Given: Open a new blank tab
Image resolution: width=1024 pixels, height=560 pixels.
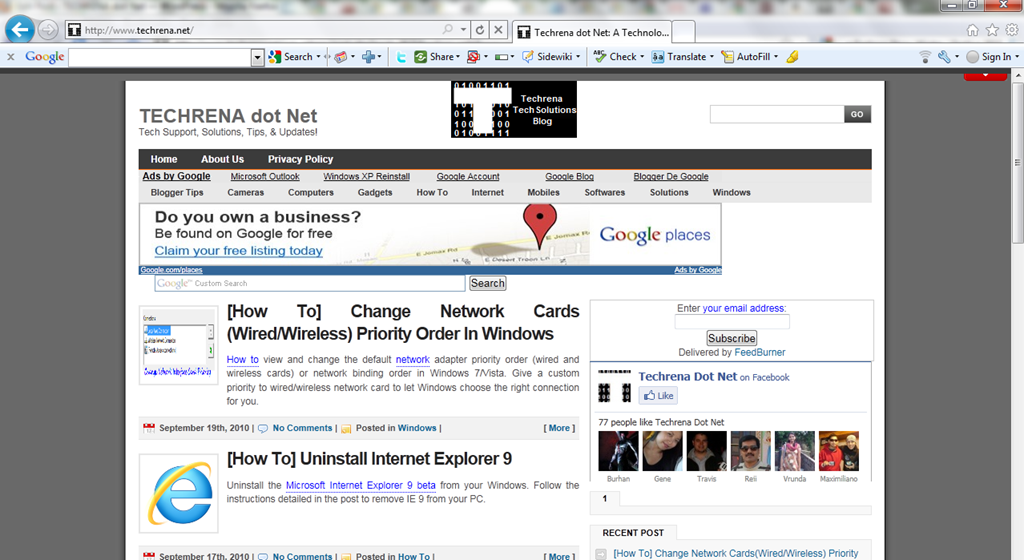Looking at the screenshot, I should [x=683, y=32].
